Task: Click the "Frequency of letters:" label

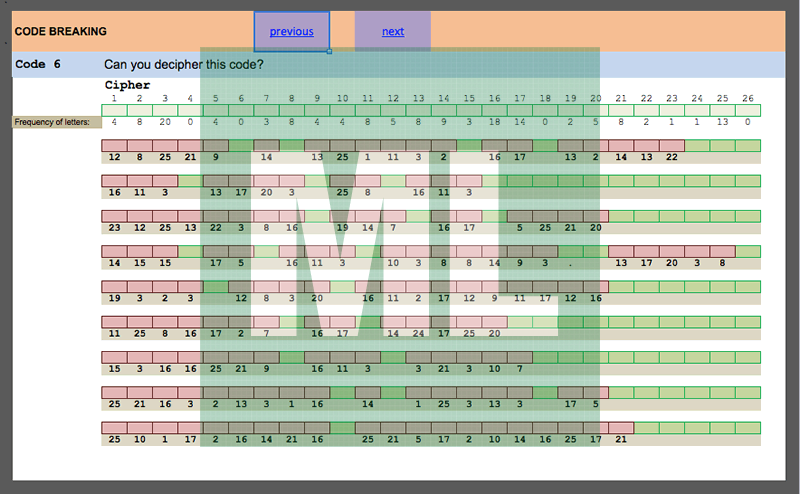Action: (57, 122)
